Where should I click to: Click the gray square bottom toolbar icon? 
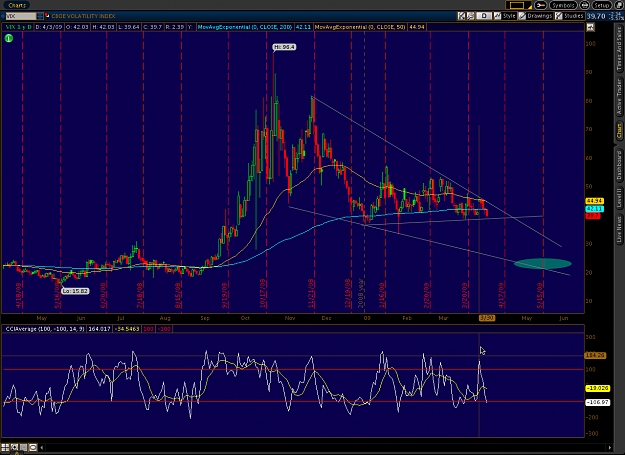click(x=24, y=447)
